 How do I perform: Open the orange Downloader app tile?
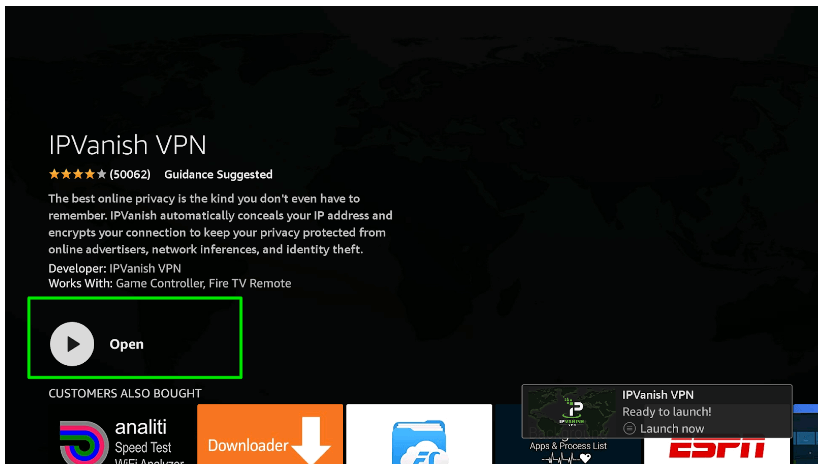[x=270, y=434]
